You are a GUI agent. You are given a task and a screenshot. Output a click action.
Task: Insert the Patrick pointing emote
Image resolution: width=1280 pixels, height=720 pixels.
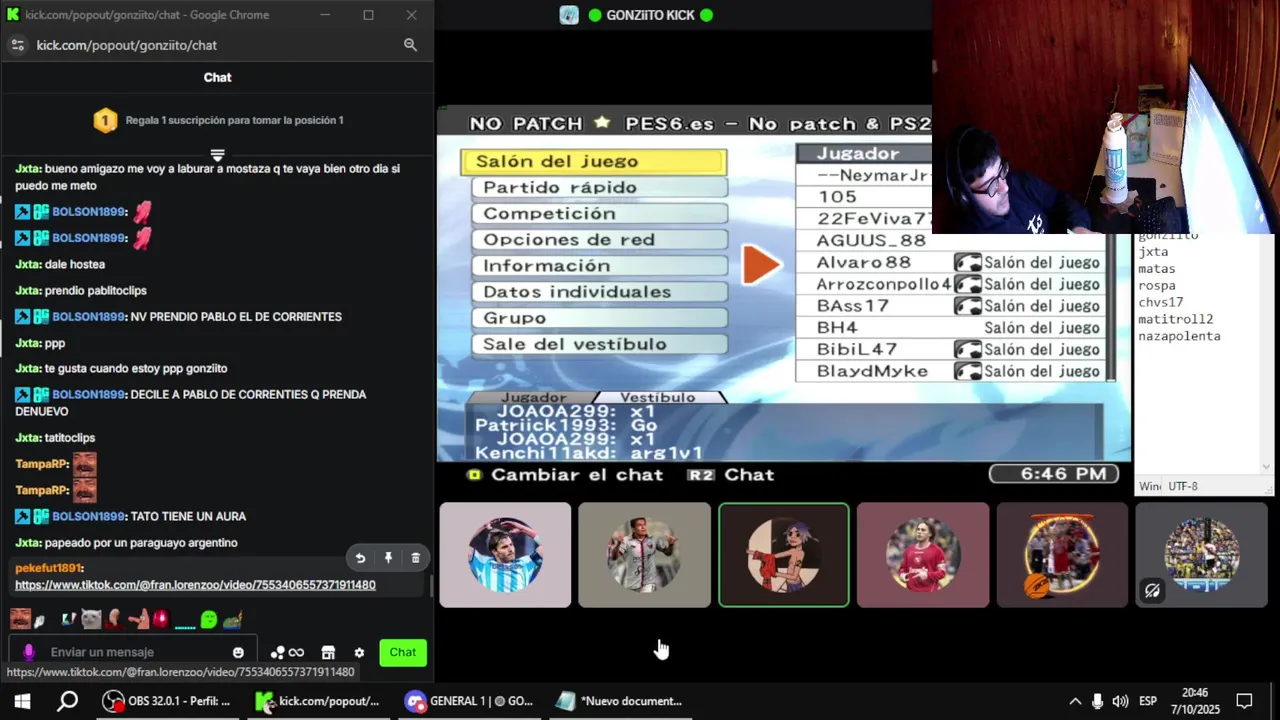point(139,619)
